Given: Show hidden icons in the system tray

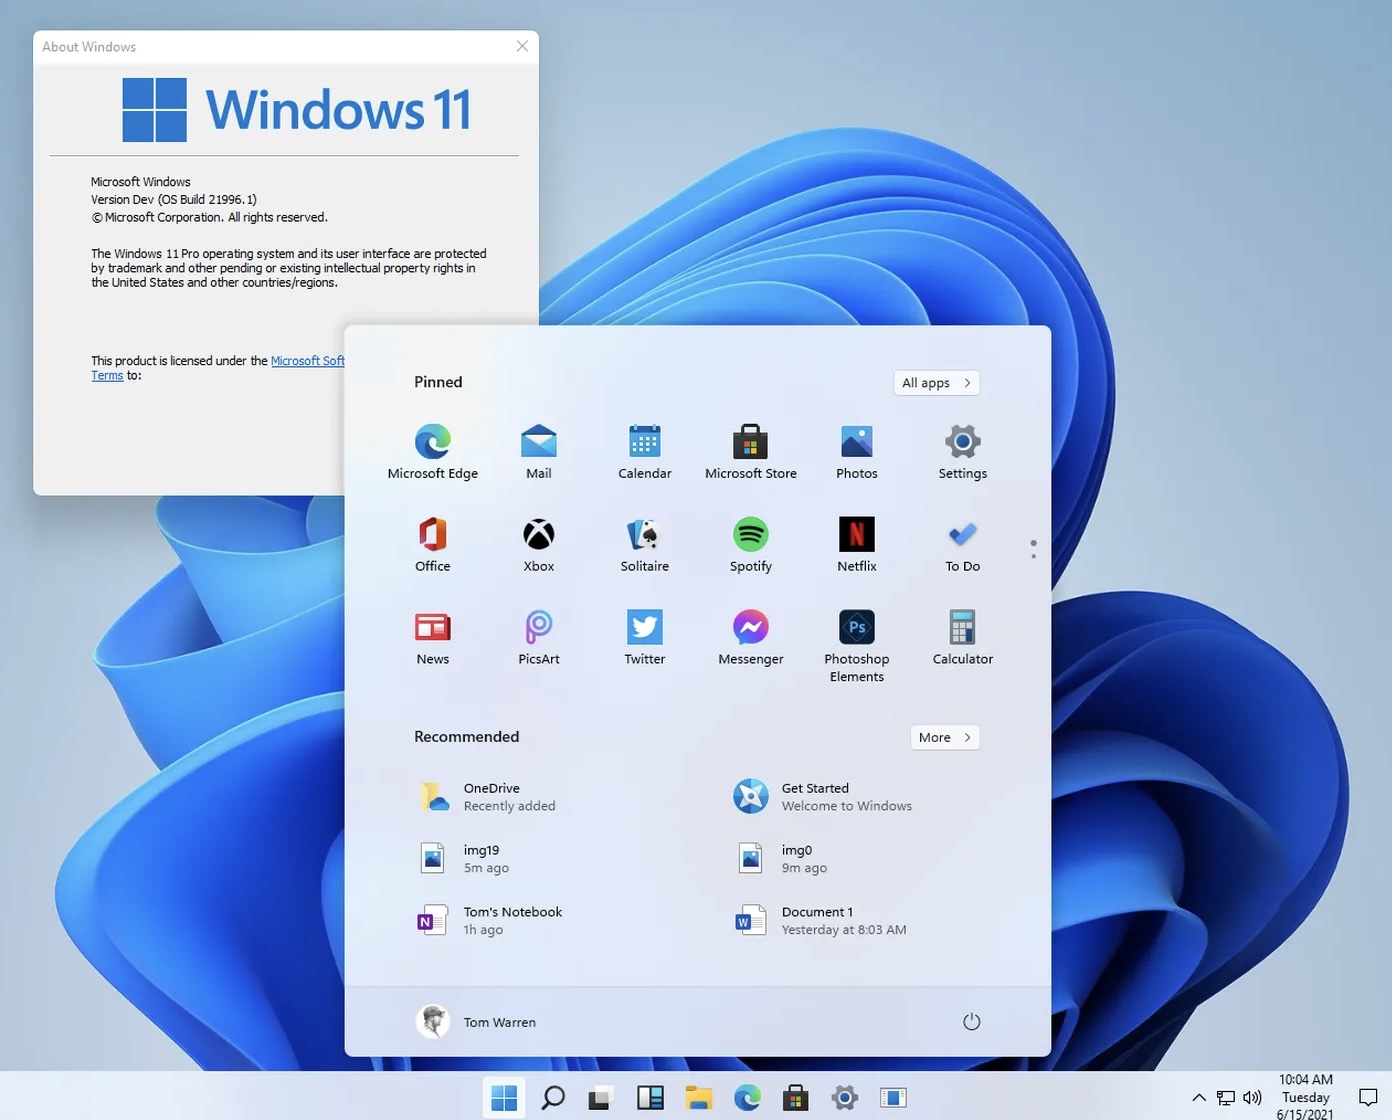Looking at the screenshot, I should (1198, 1097).
